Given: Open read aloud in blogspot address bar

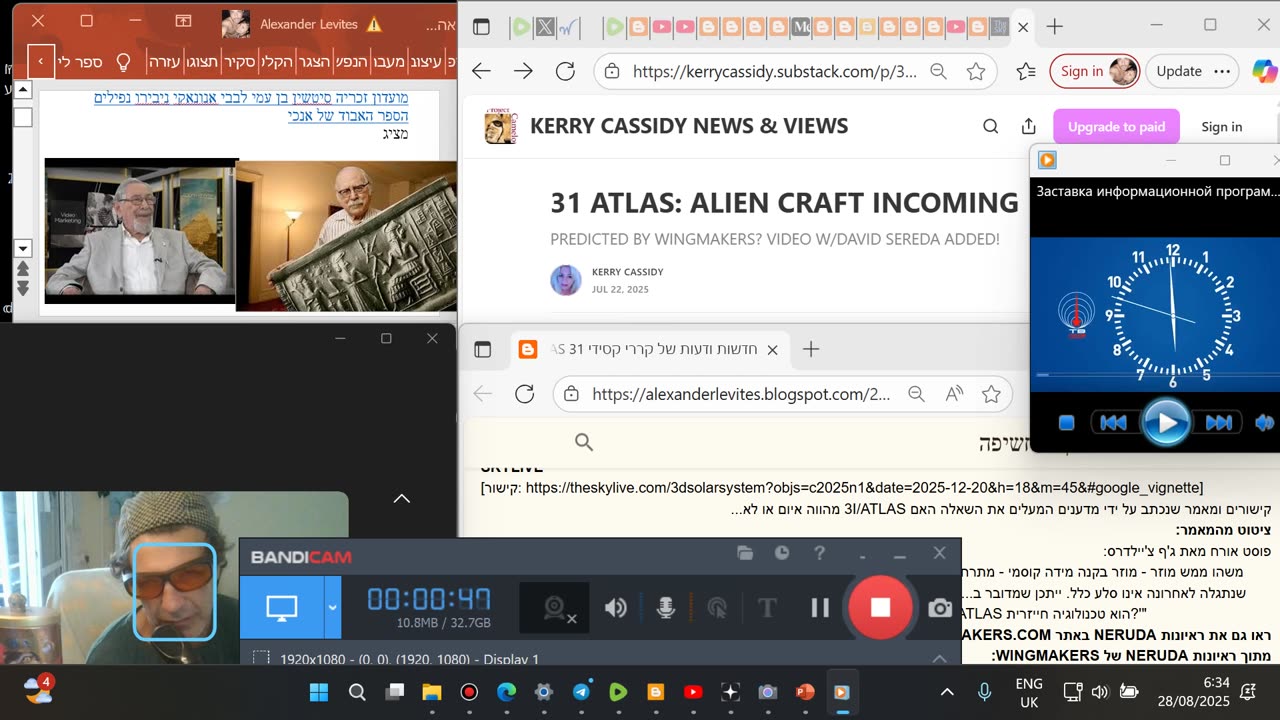Looking at the screenshot, I should (954, 394).
